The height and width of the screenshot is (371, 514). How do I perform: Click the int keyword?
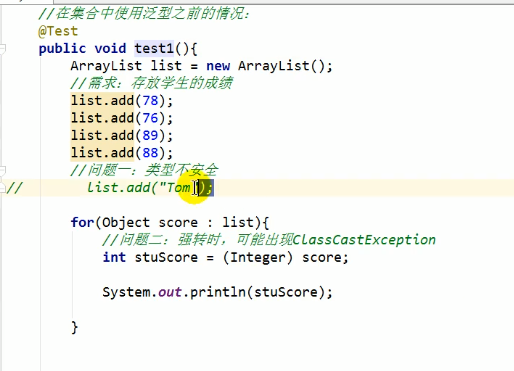pyautogui.click(x=114, y=257)
